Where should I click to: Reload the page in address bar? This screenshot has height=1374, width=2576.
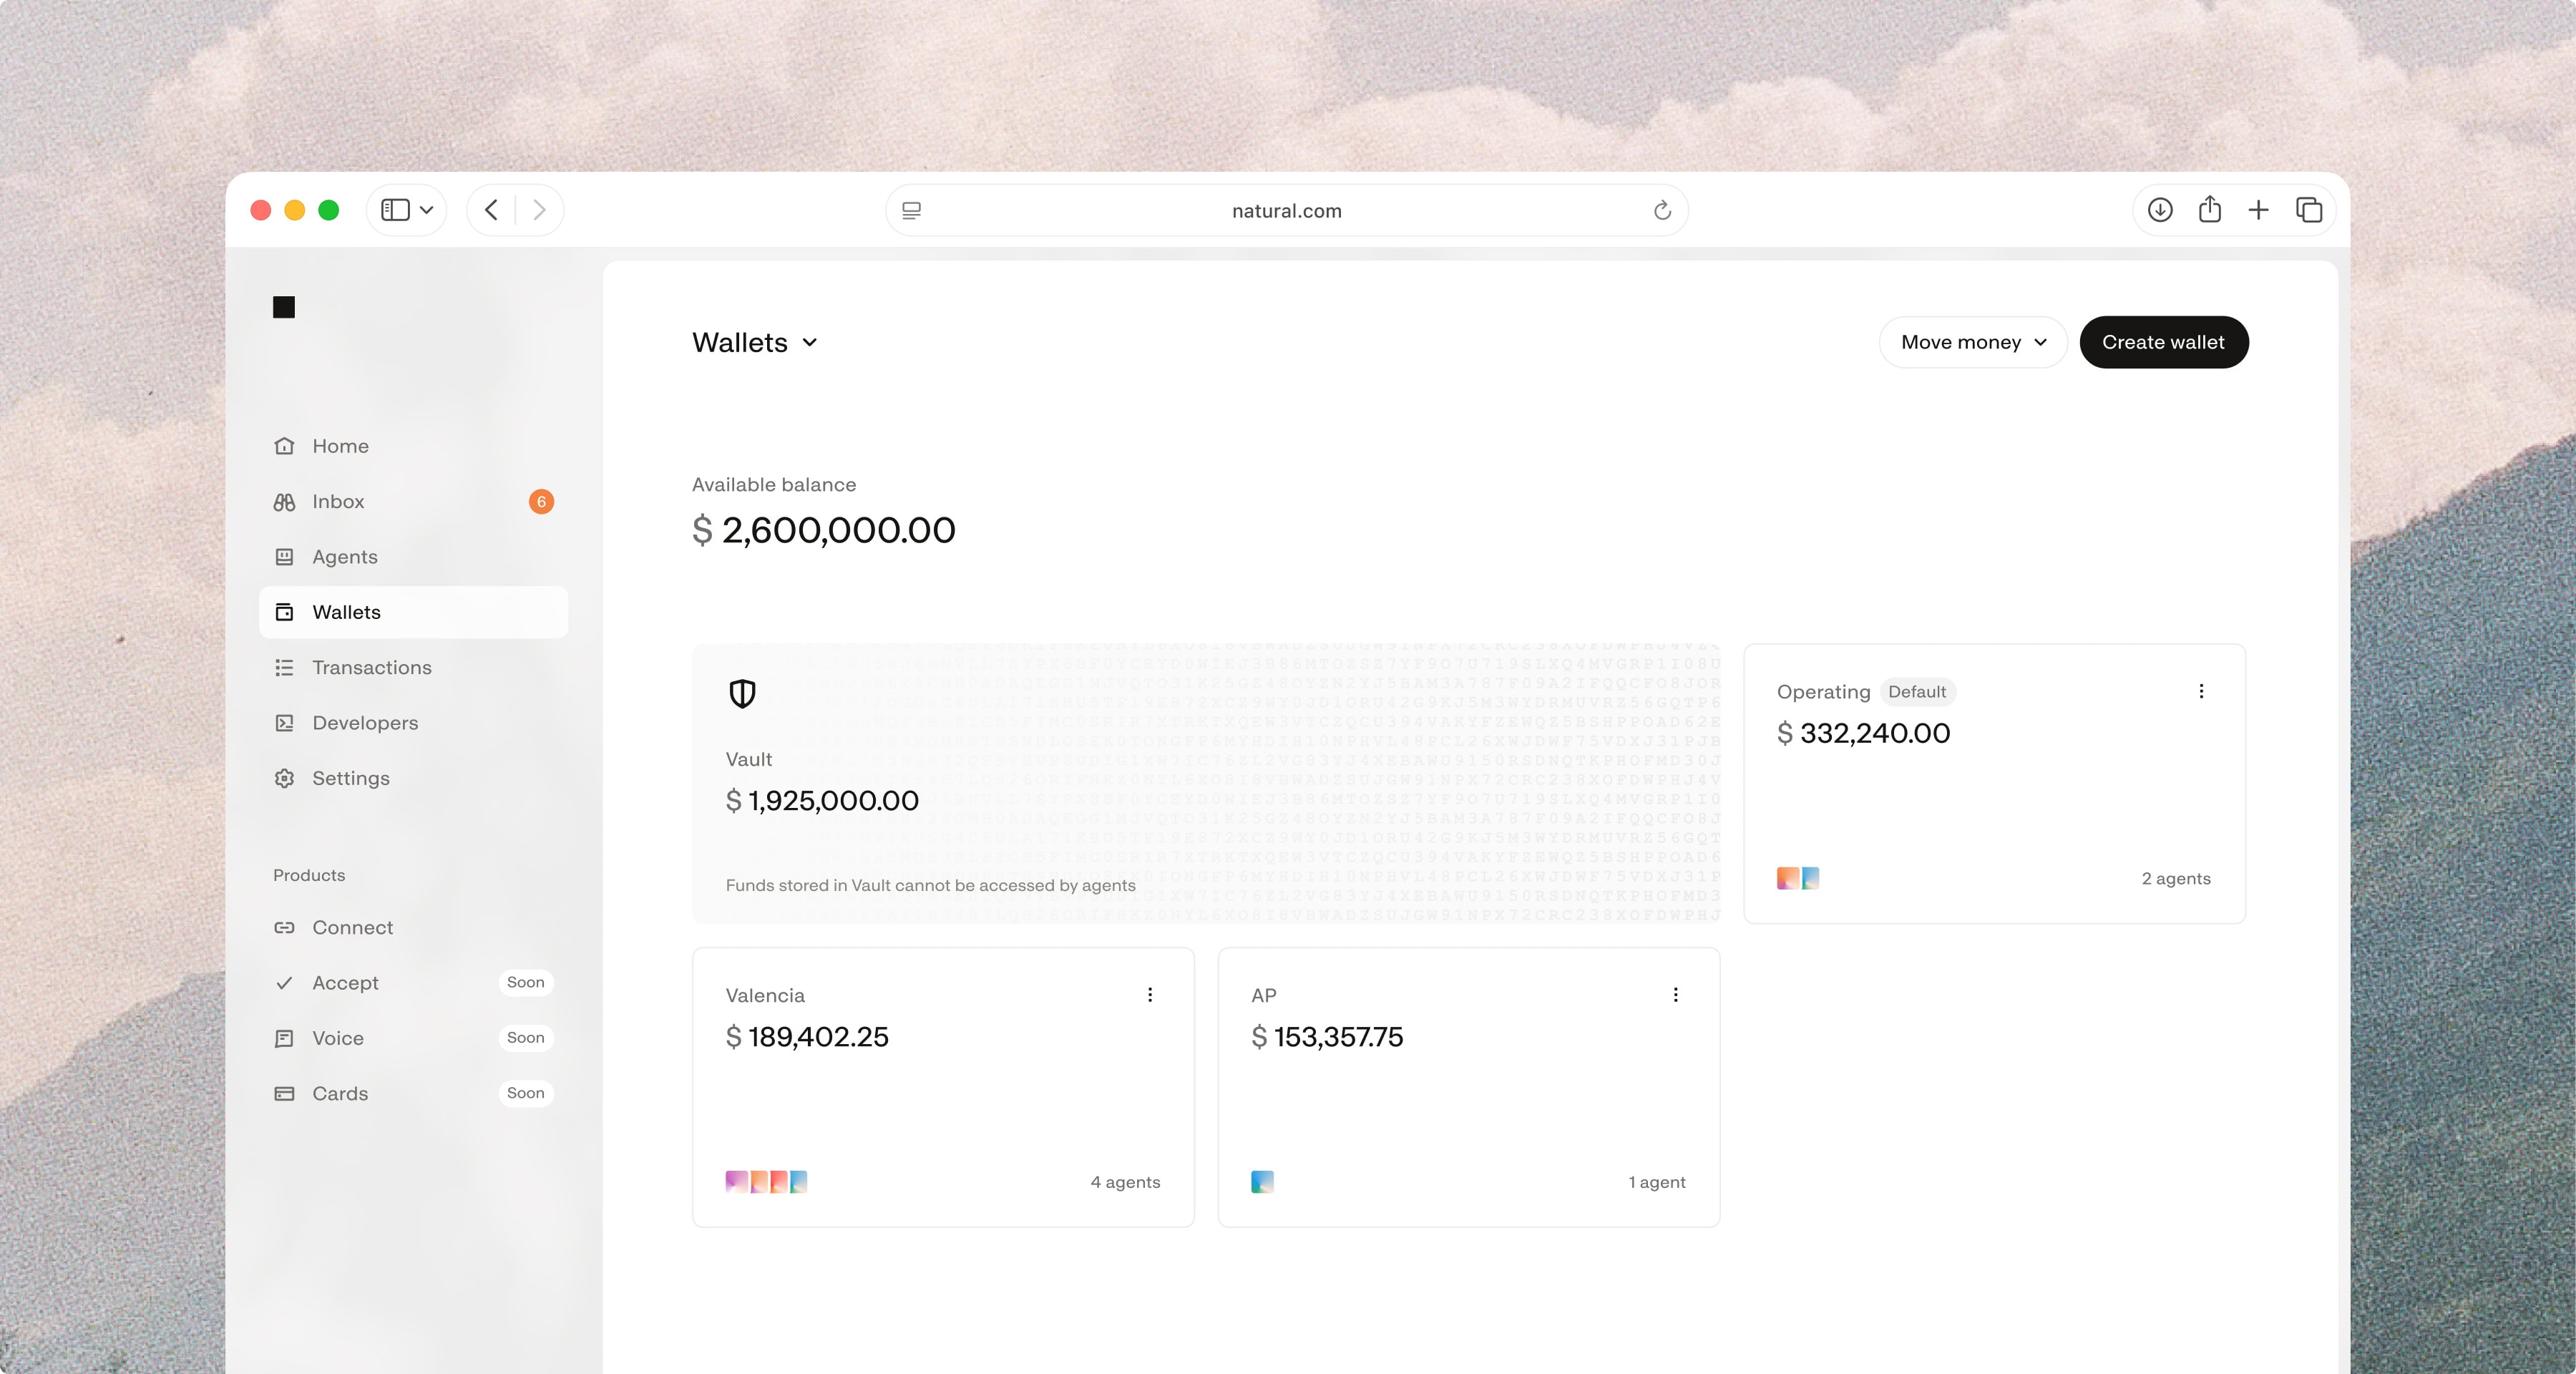tap(1662, 210)
